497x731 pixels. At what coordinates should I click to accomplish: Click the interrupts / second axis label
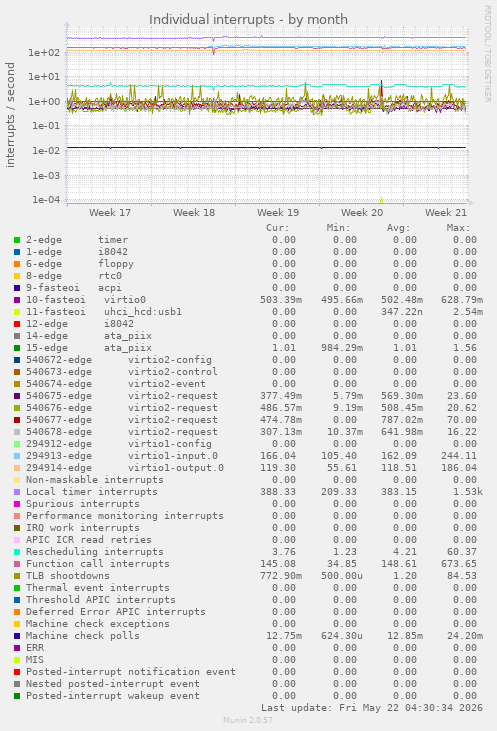tap(10, 115)
